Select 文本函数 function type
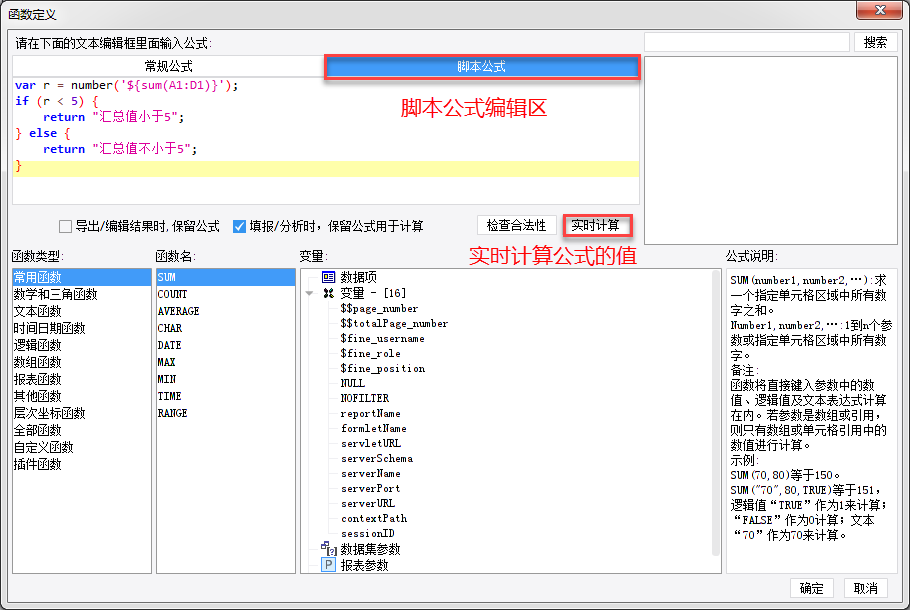 [x=81, y=311]
